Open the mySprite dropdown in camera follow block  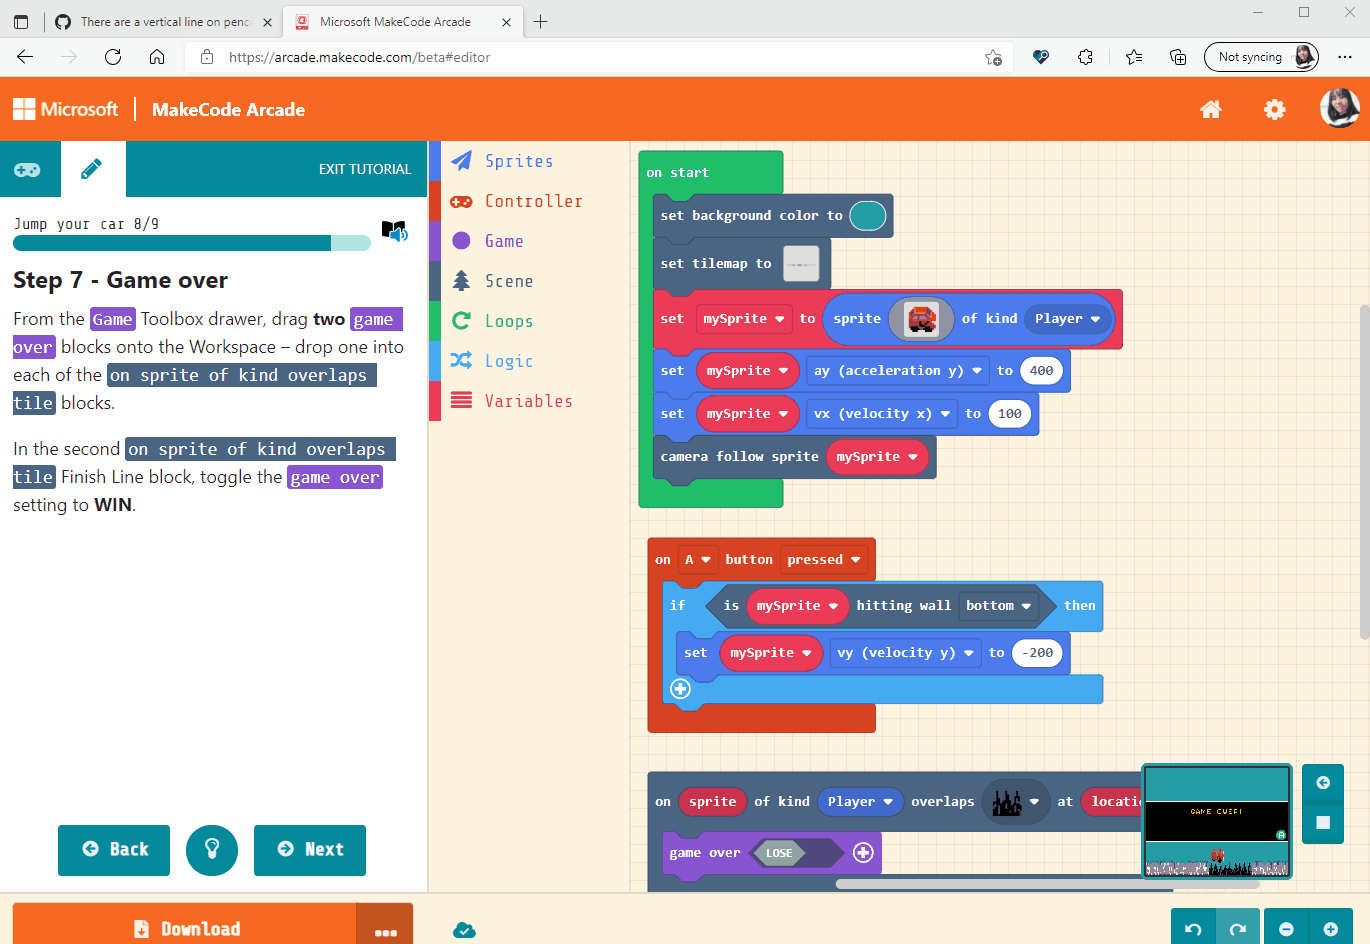[x=877, y=456]
